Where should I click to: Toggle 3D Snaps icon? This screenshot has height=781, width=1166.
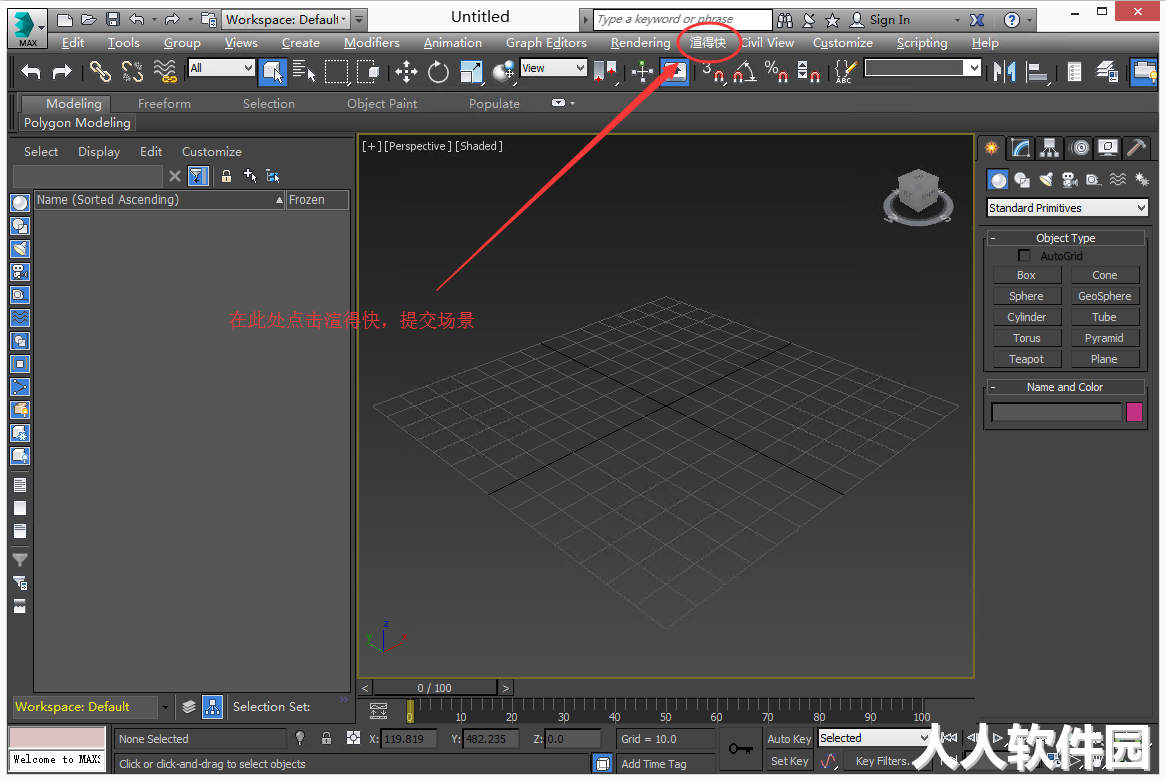pyautogui.click(x=714, y=71)
